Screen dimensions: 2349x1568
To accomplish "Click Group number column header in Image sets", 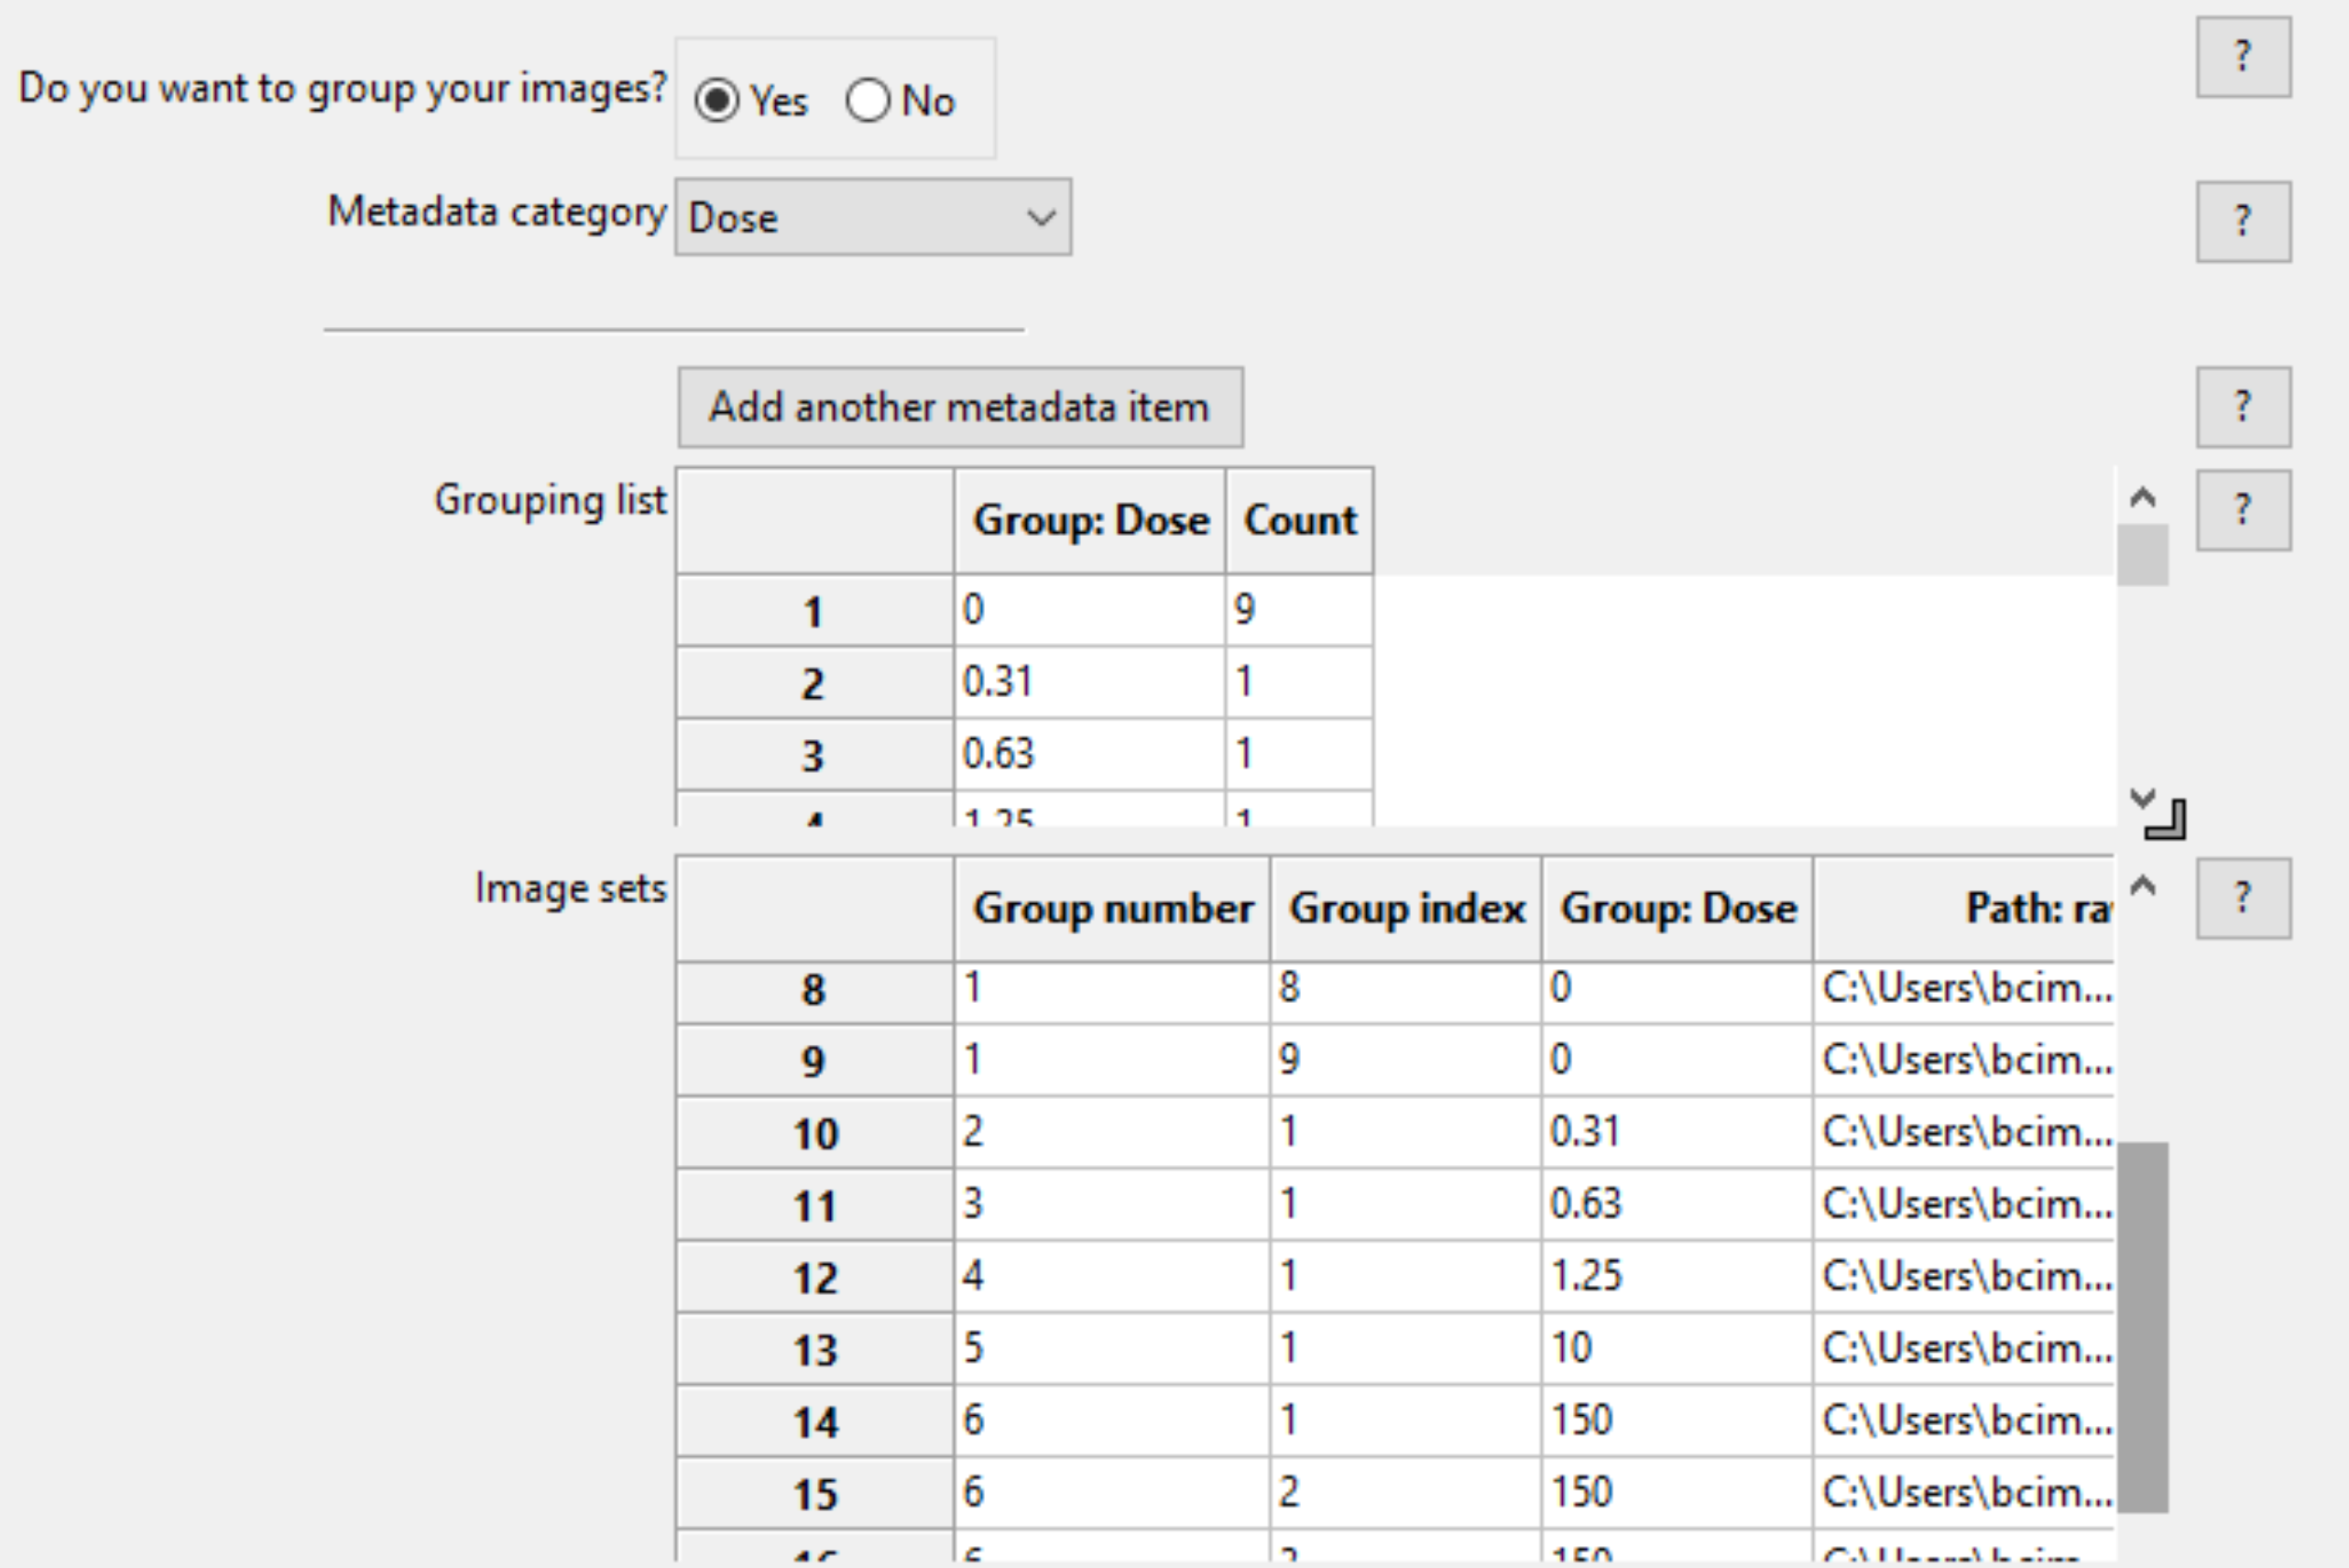I will 1112,909.
